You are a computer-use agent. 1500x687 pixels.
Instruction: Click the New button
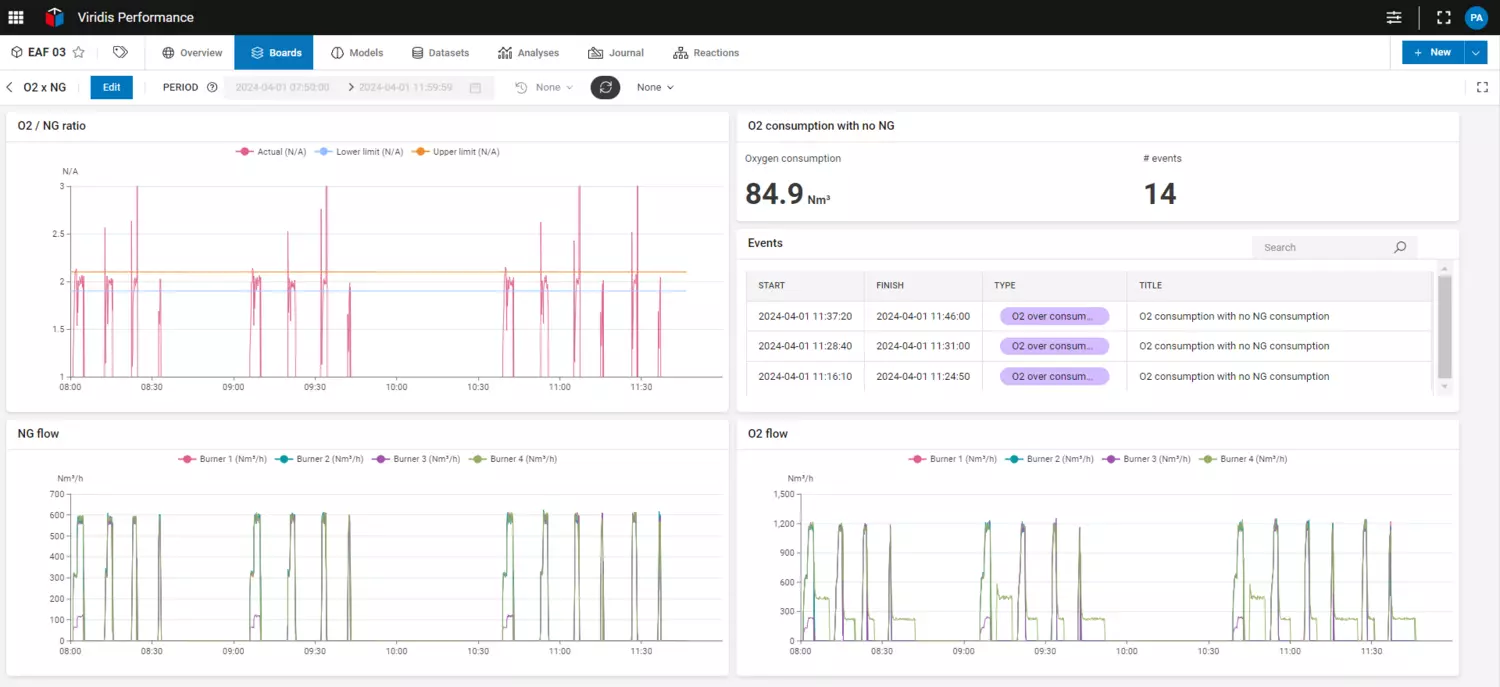click(1431, 53)
